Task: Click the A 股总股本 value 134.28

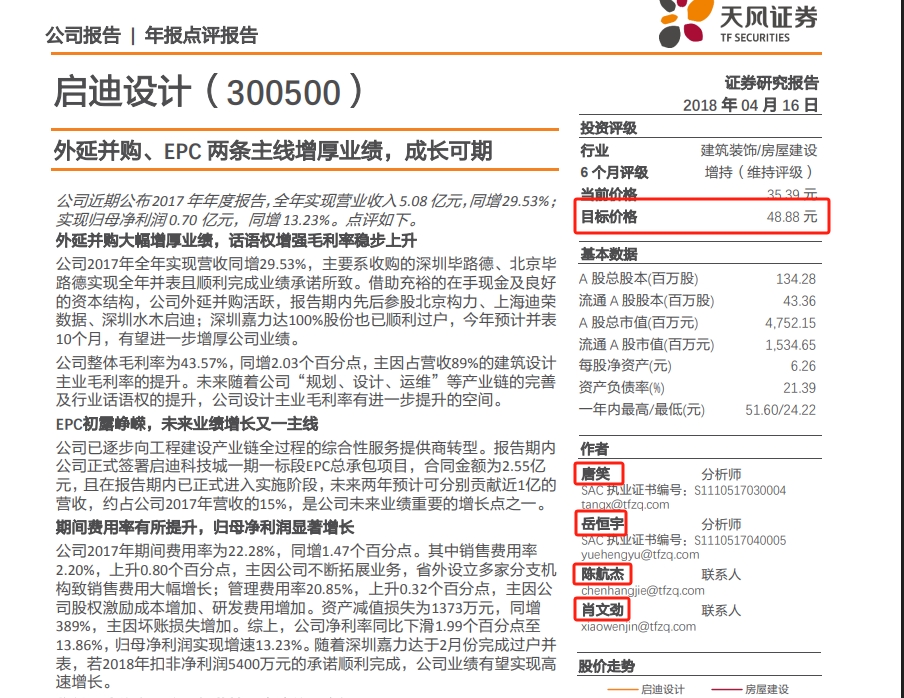Action: (x=796, y=279)
